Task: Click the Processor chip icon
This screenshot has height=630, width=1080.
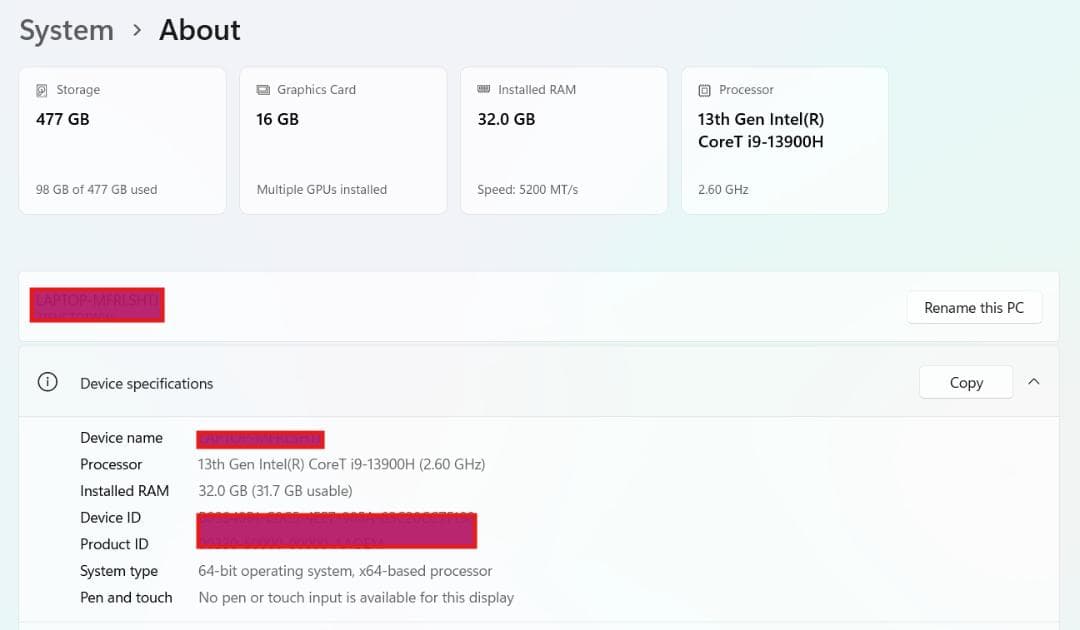Action: (705, 90)
